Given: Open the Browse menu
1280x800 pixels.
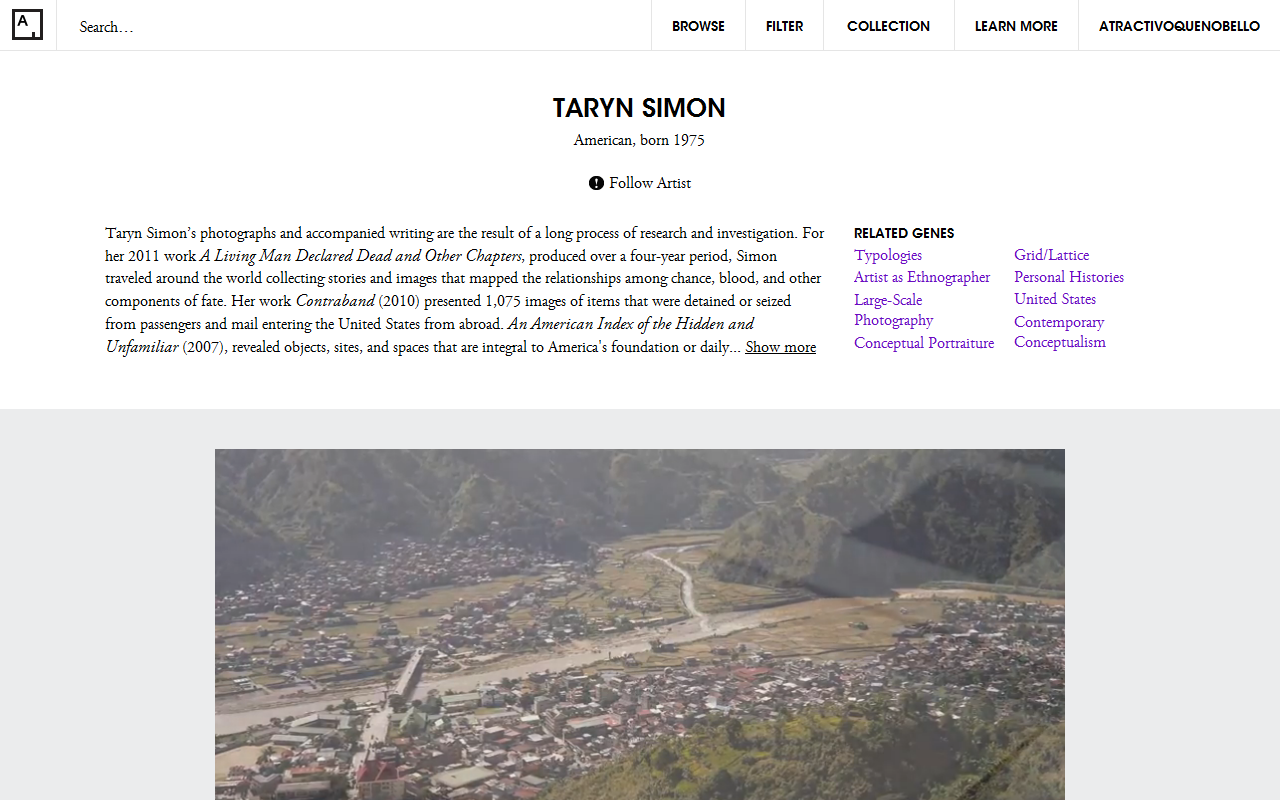Looking at the screenshot, I should tap(698, 26).
